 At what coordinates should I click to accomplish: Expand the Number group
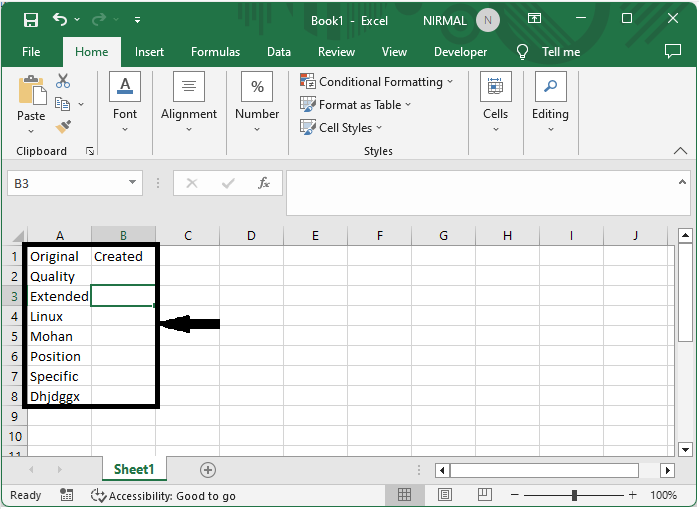(257, 103)
